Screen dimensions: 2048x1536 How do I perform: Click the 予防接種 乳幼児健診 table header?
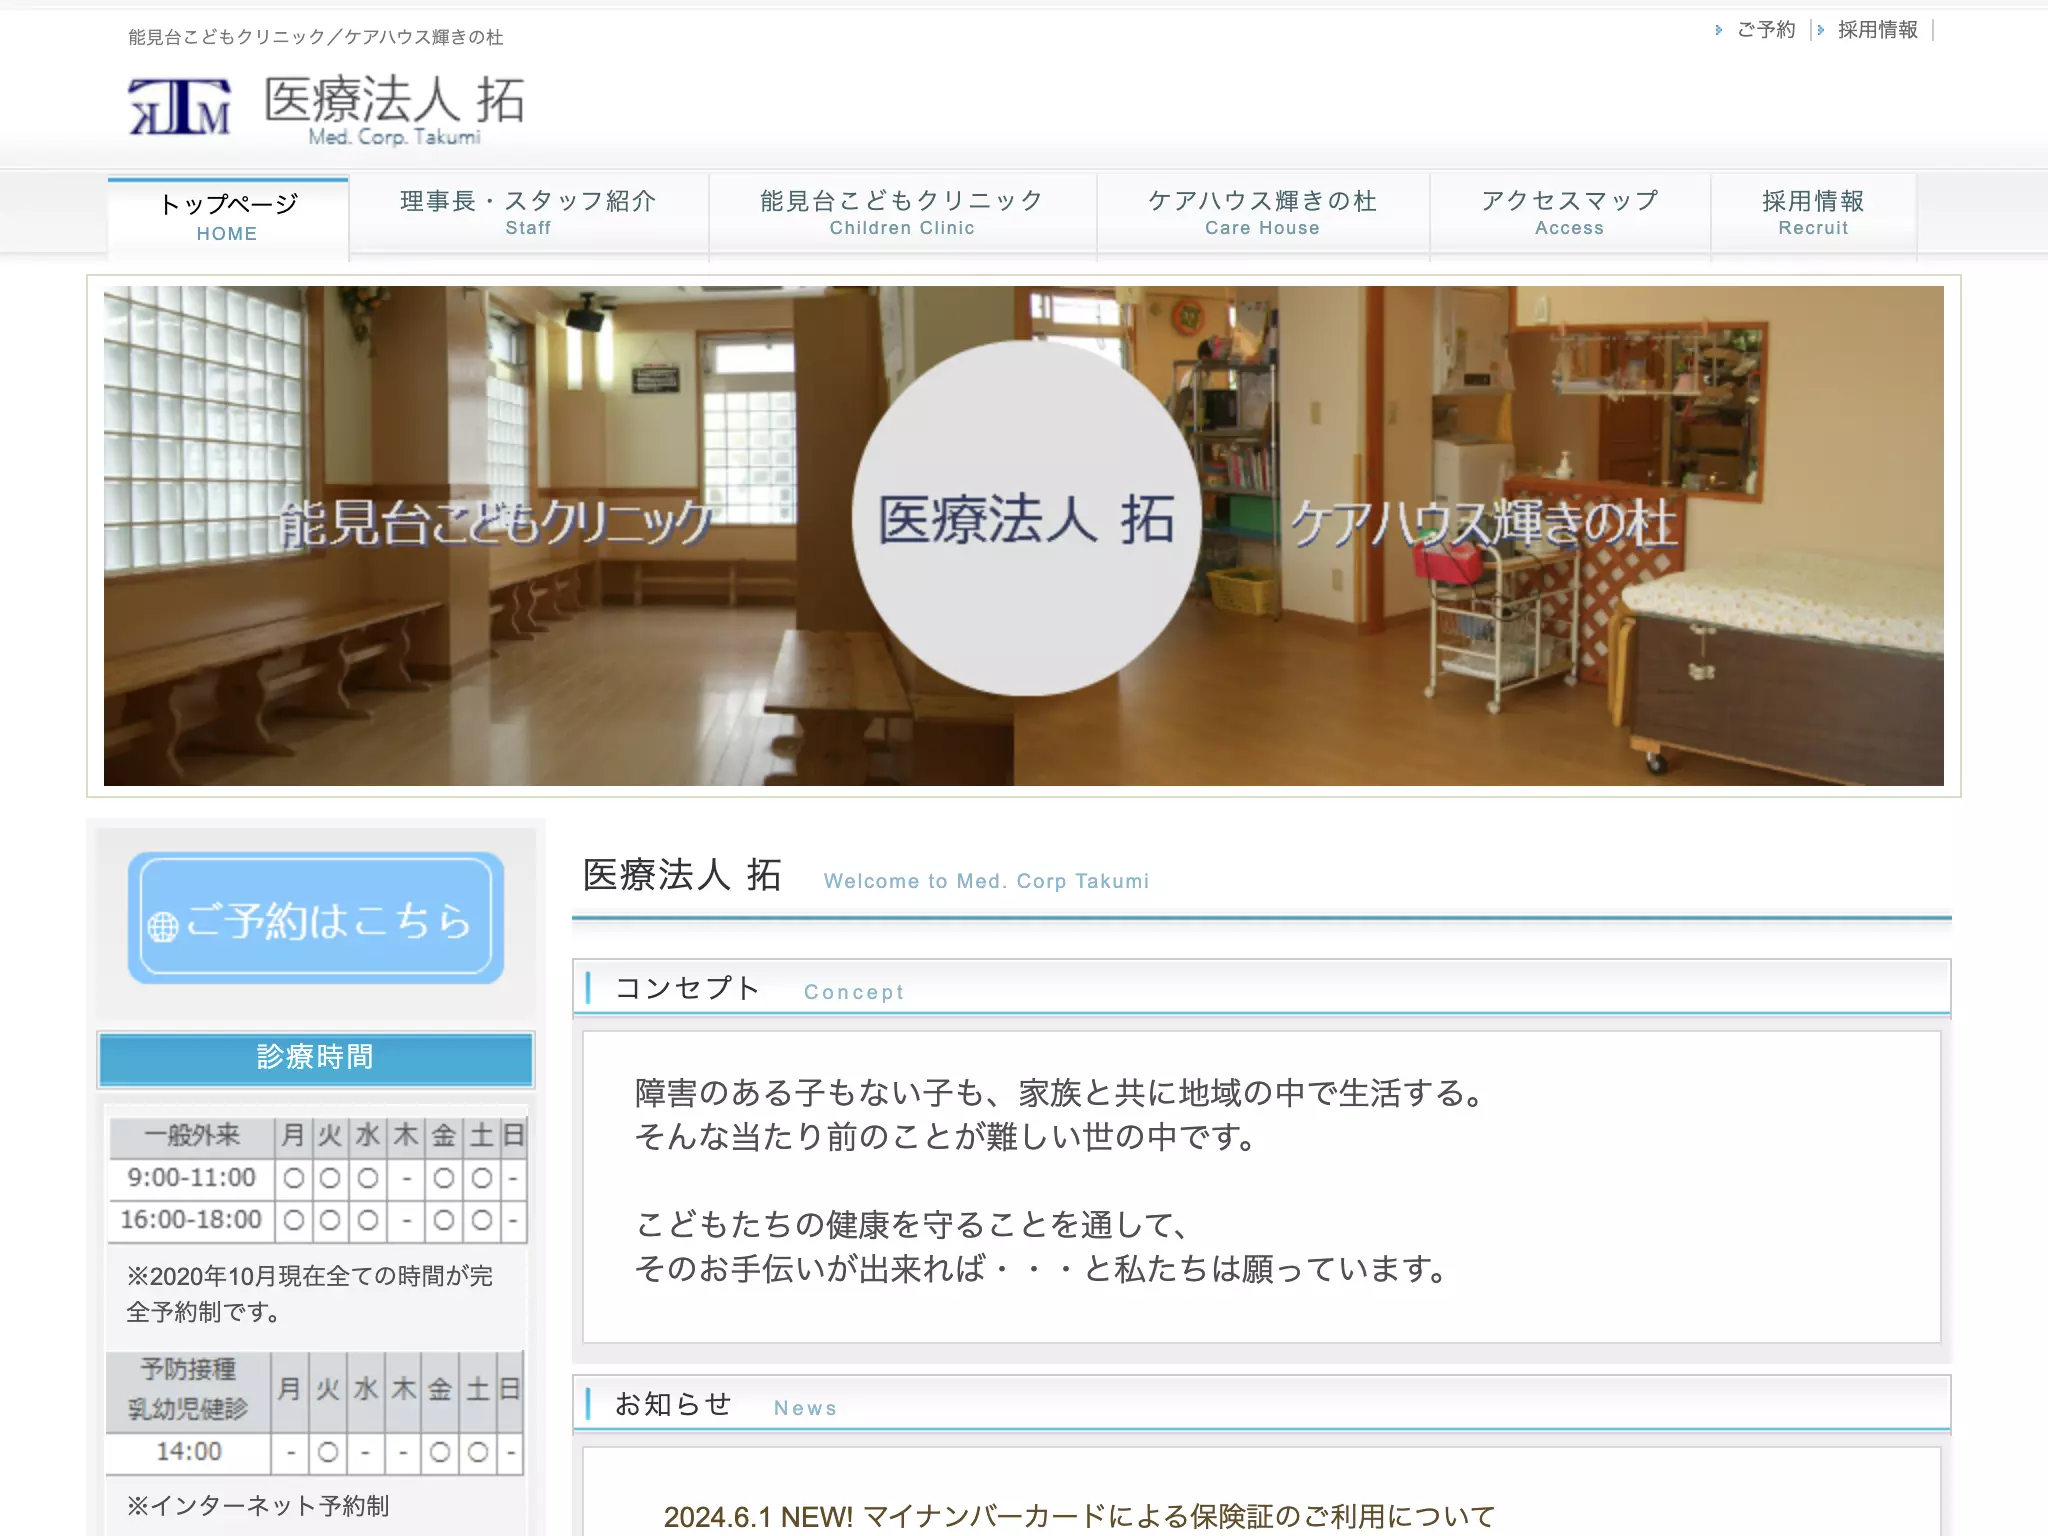(x=188, y=1390)
